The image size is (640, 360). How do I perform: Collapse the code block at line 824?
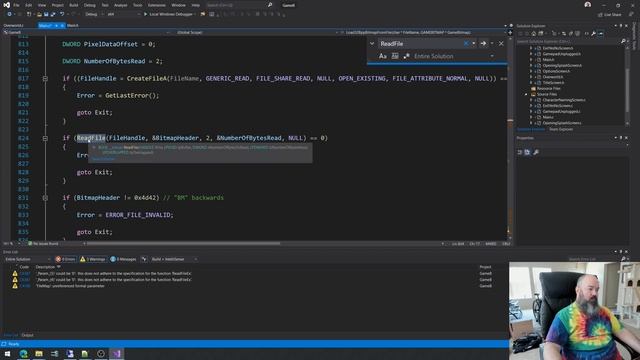(x=45, y=138)
